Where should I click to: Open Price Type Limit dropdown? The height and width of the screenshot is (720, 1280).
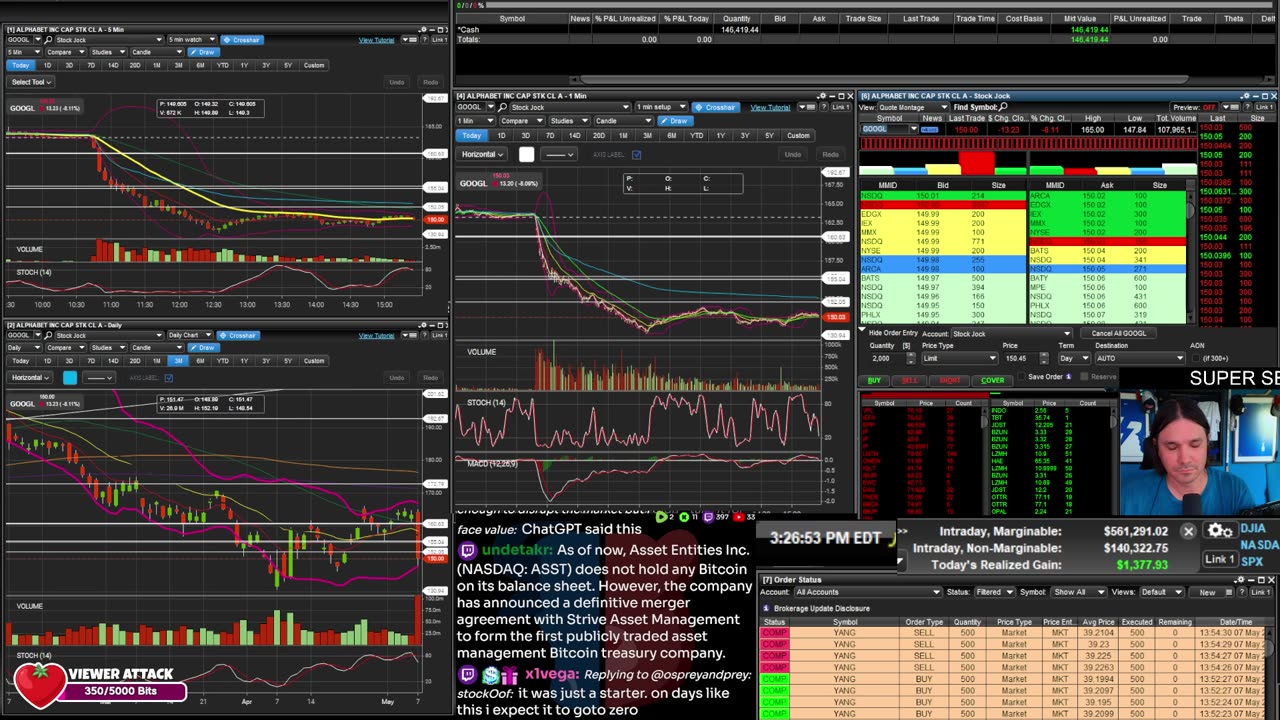[960, 358]
